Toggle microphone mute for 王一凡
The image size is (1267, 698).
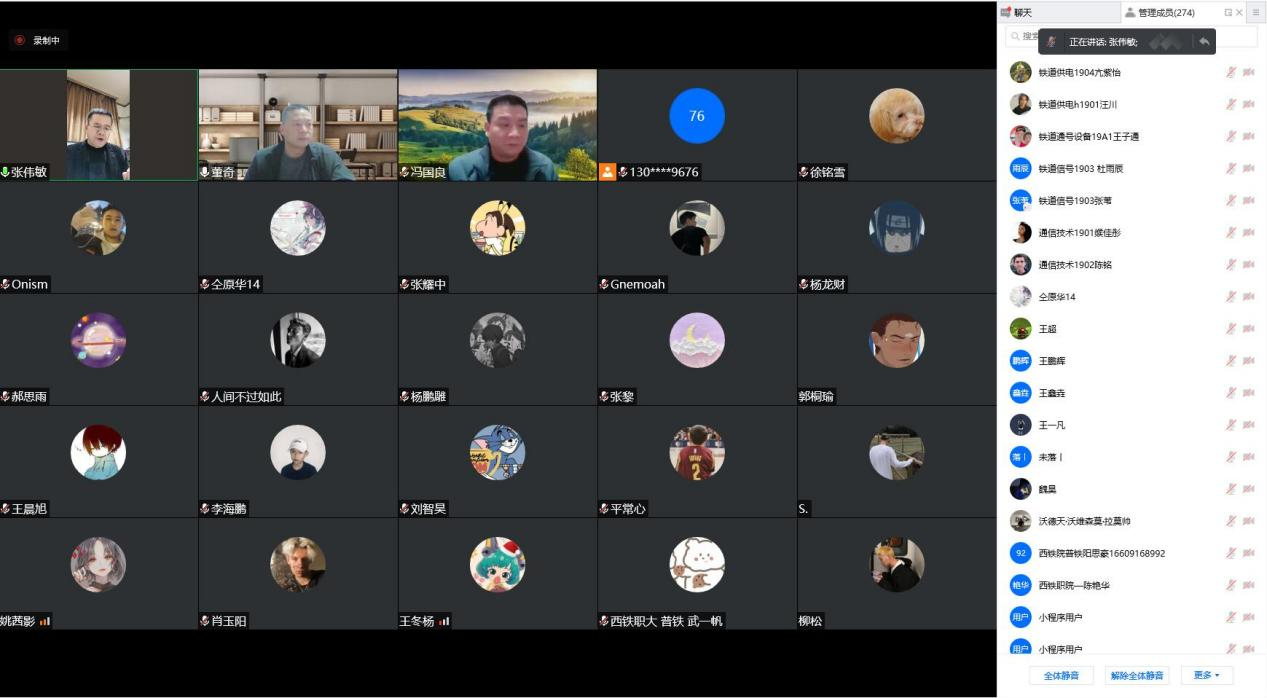coord(1231,425)
